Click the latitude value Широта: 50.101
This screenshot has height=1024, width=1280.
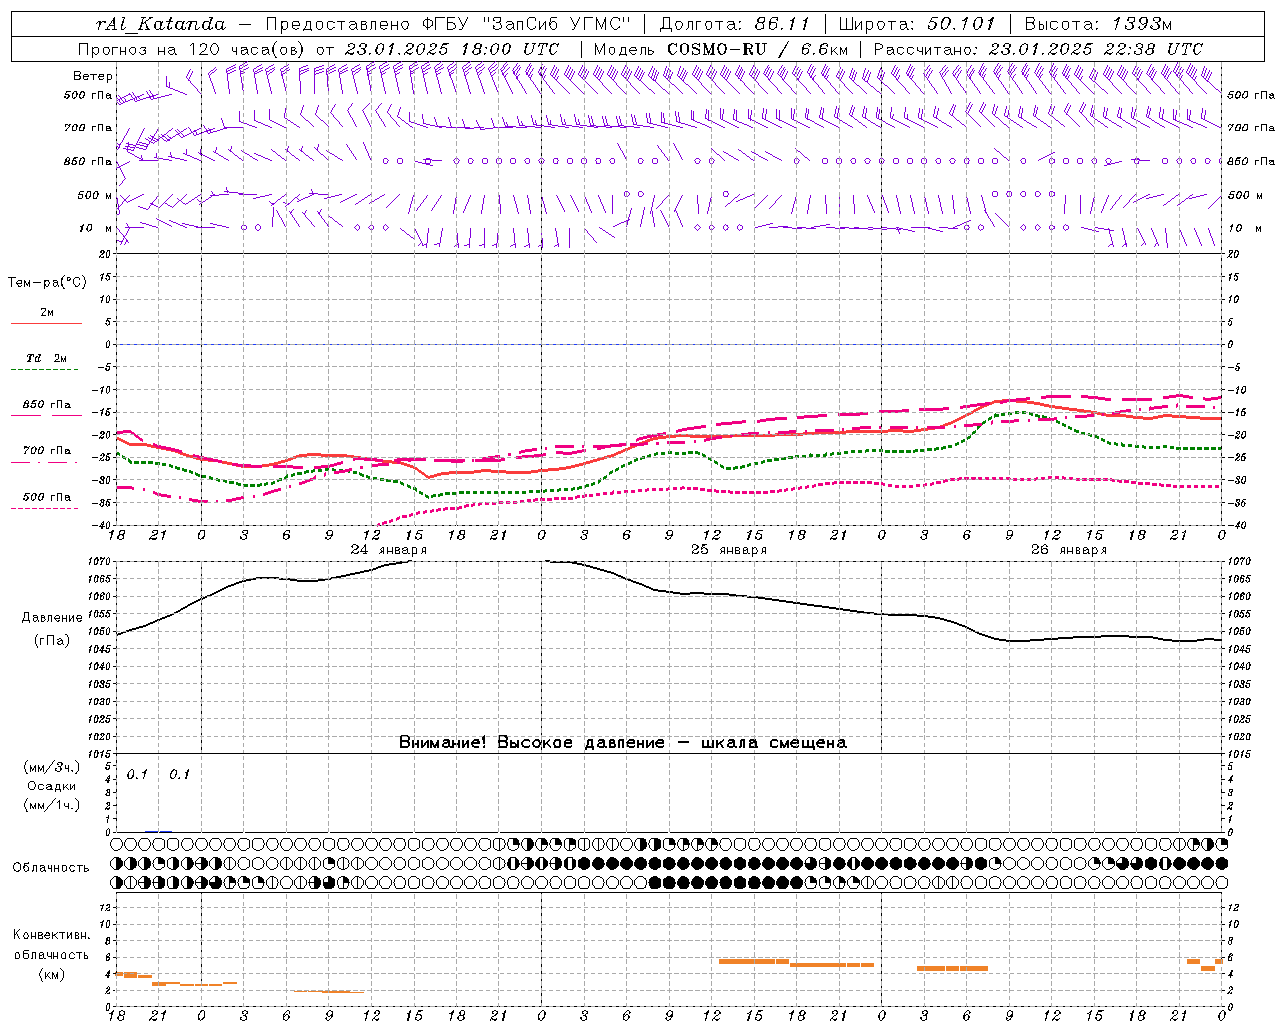point(916,24)
